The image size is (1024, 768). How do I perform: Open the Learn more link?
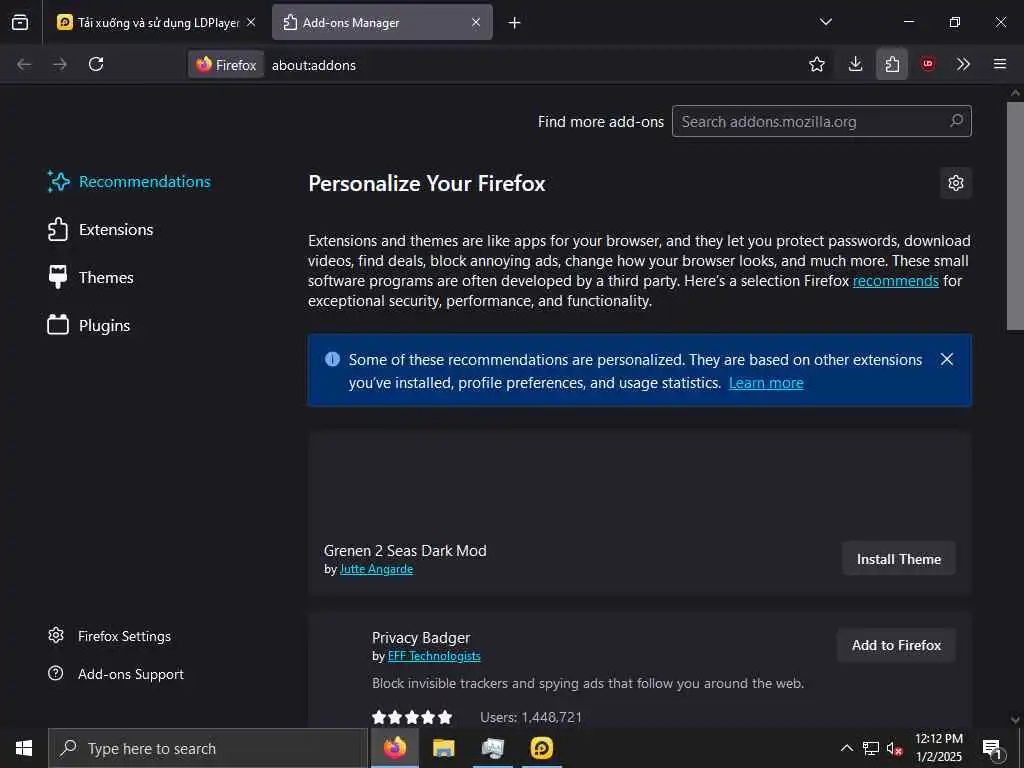click(766, 383)
